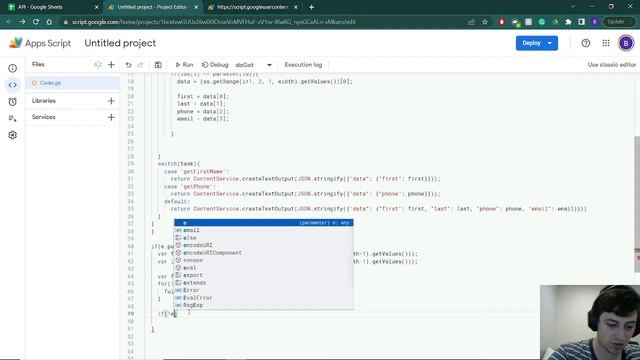Close the script.googleusercontent tab
The image size is (640, 360).
pyautogui.click(x=296, y=7)
